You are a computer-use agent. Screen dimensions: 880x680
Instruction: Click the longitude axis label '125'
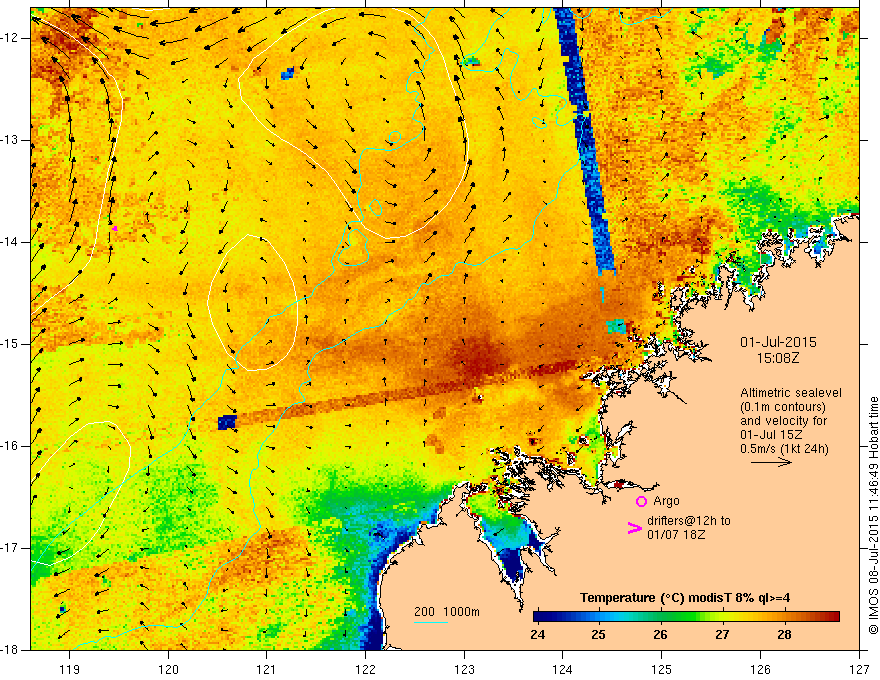pyautogui.click(x=662, y=669)
